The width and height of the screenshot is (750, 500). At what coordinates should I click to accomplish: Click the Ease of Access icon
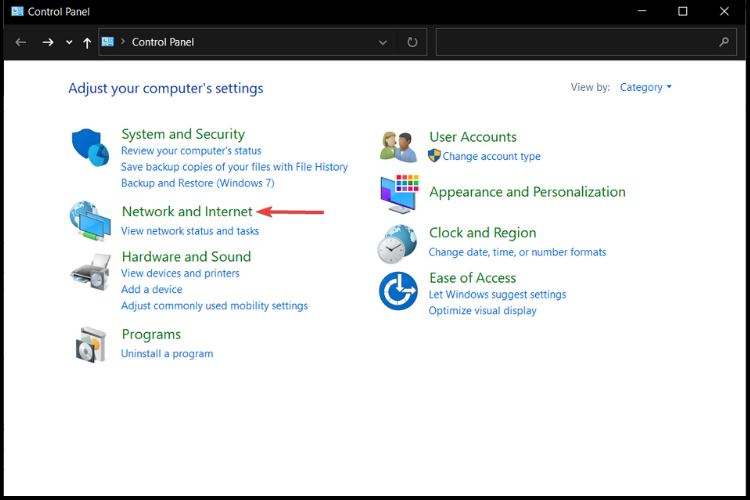pos(398,291)
